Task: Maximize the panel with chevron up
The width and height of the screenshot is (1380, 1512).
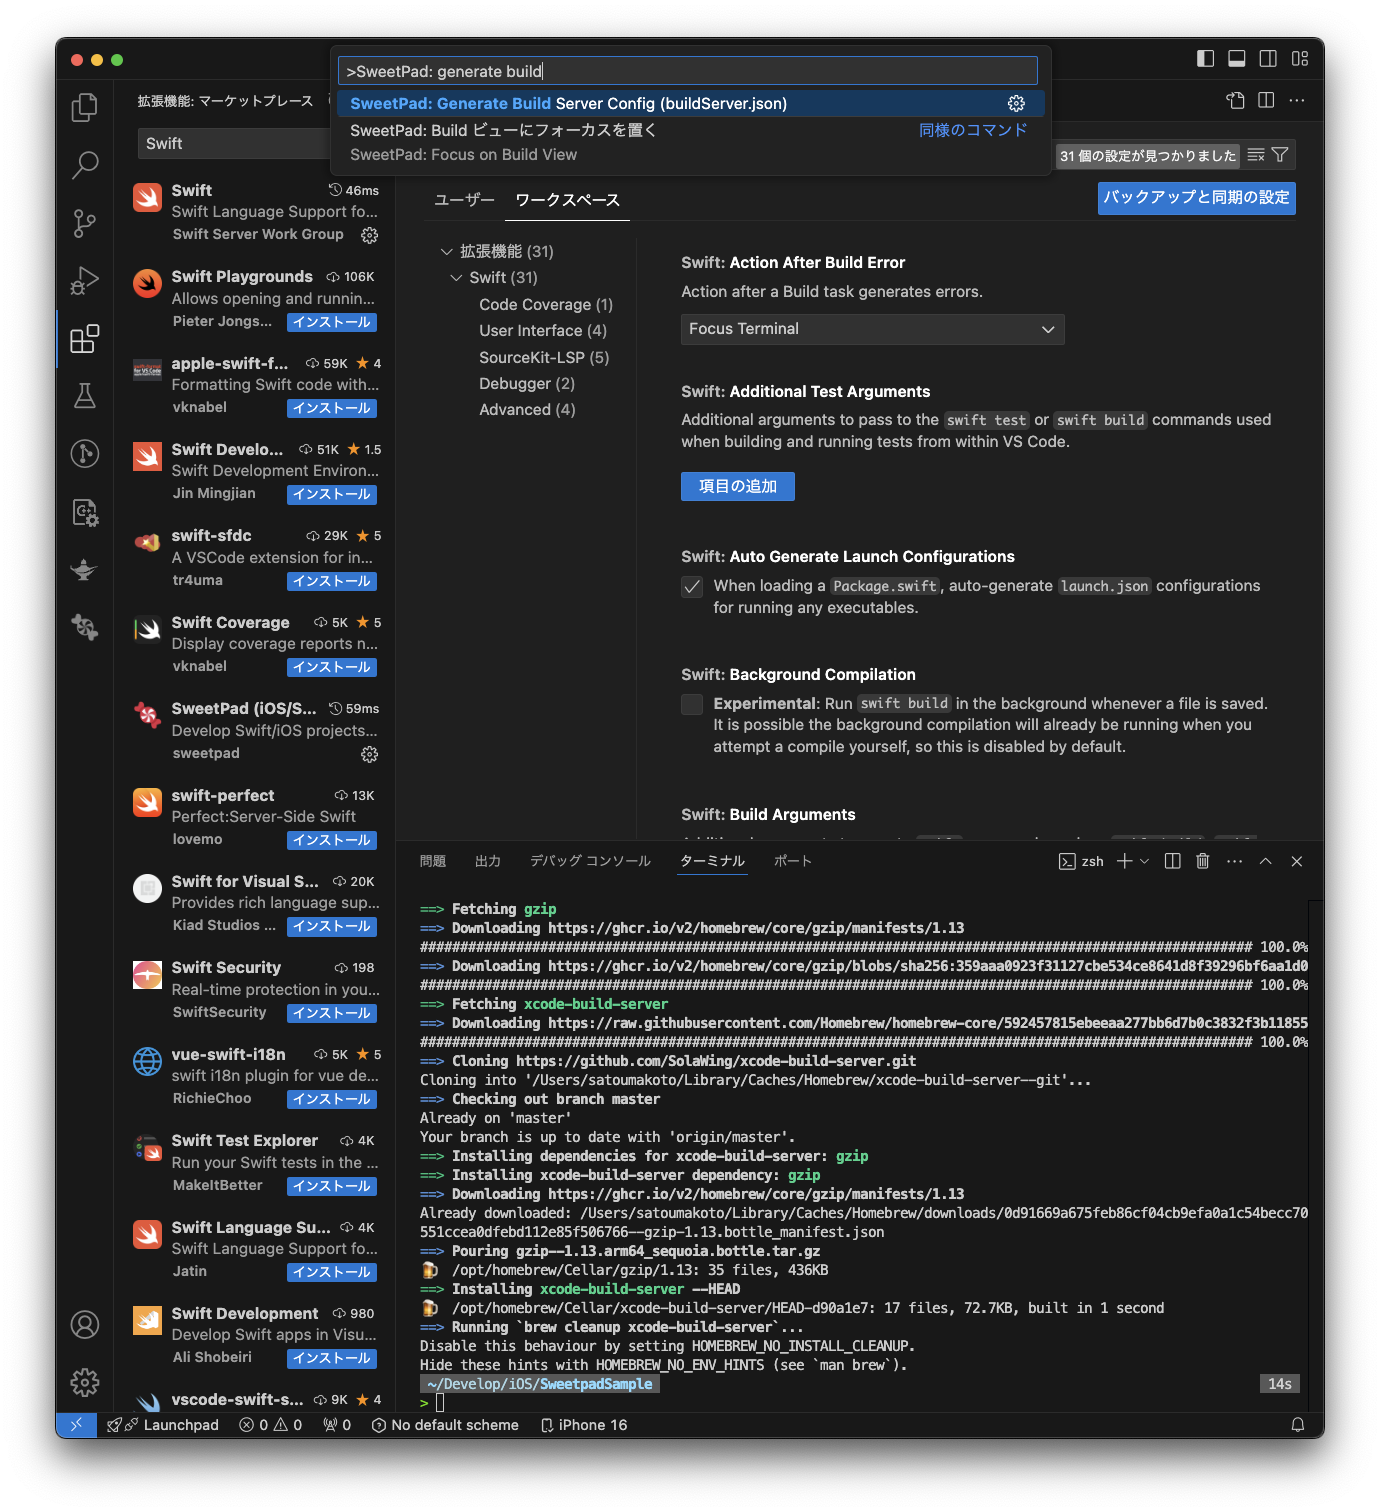Action: click(1266, 861)
